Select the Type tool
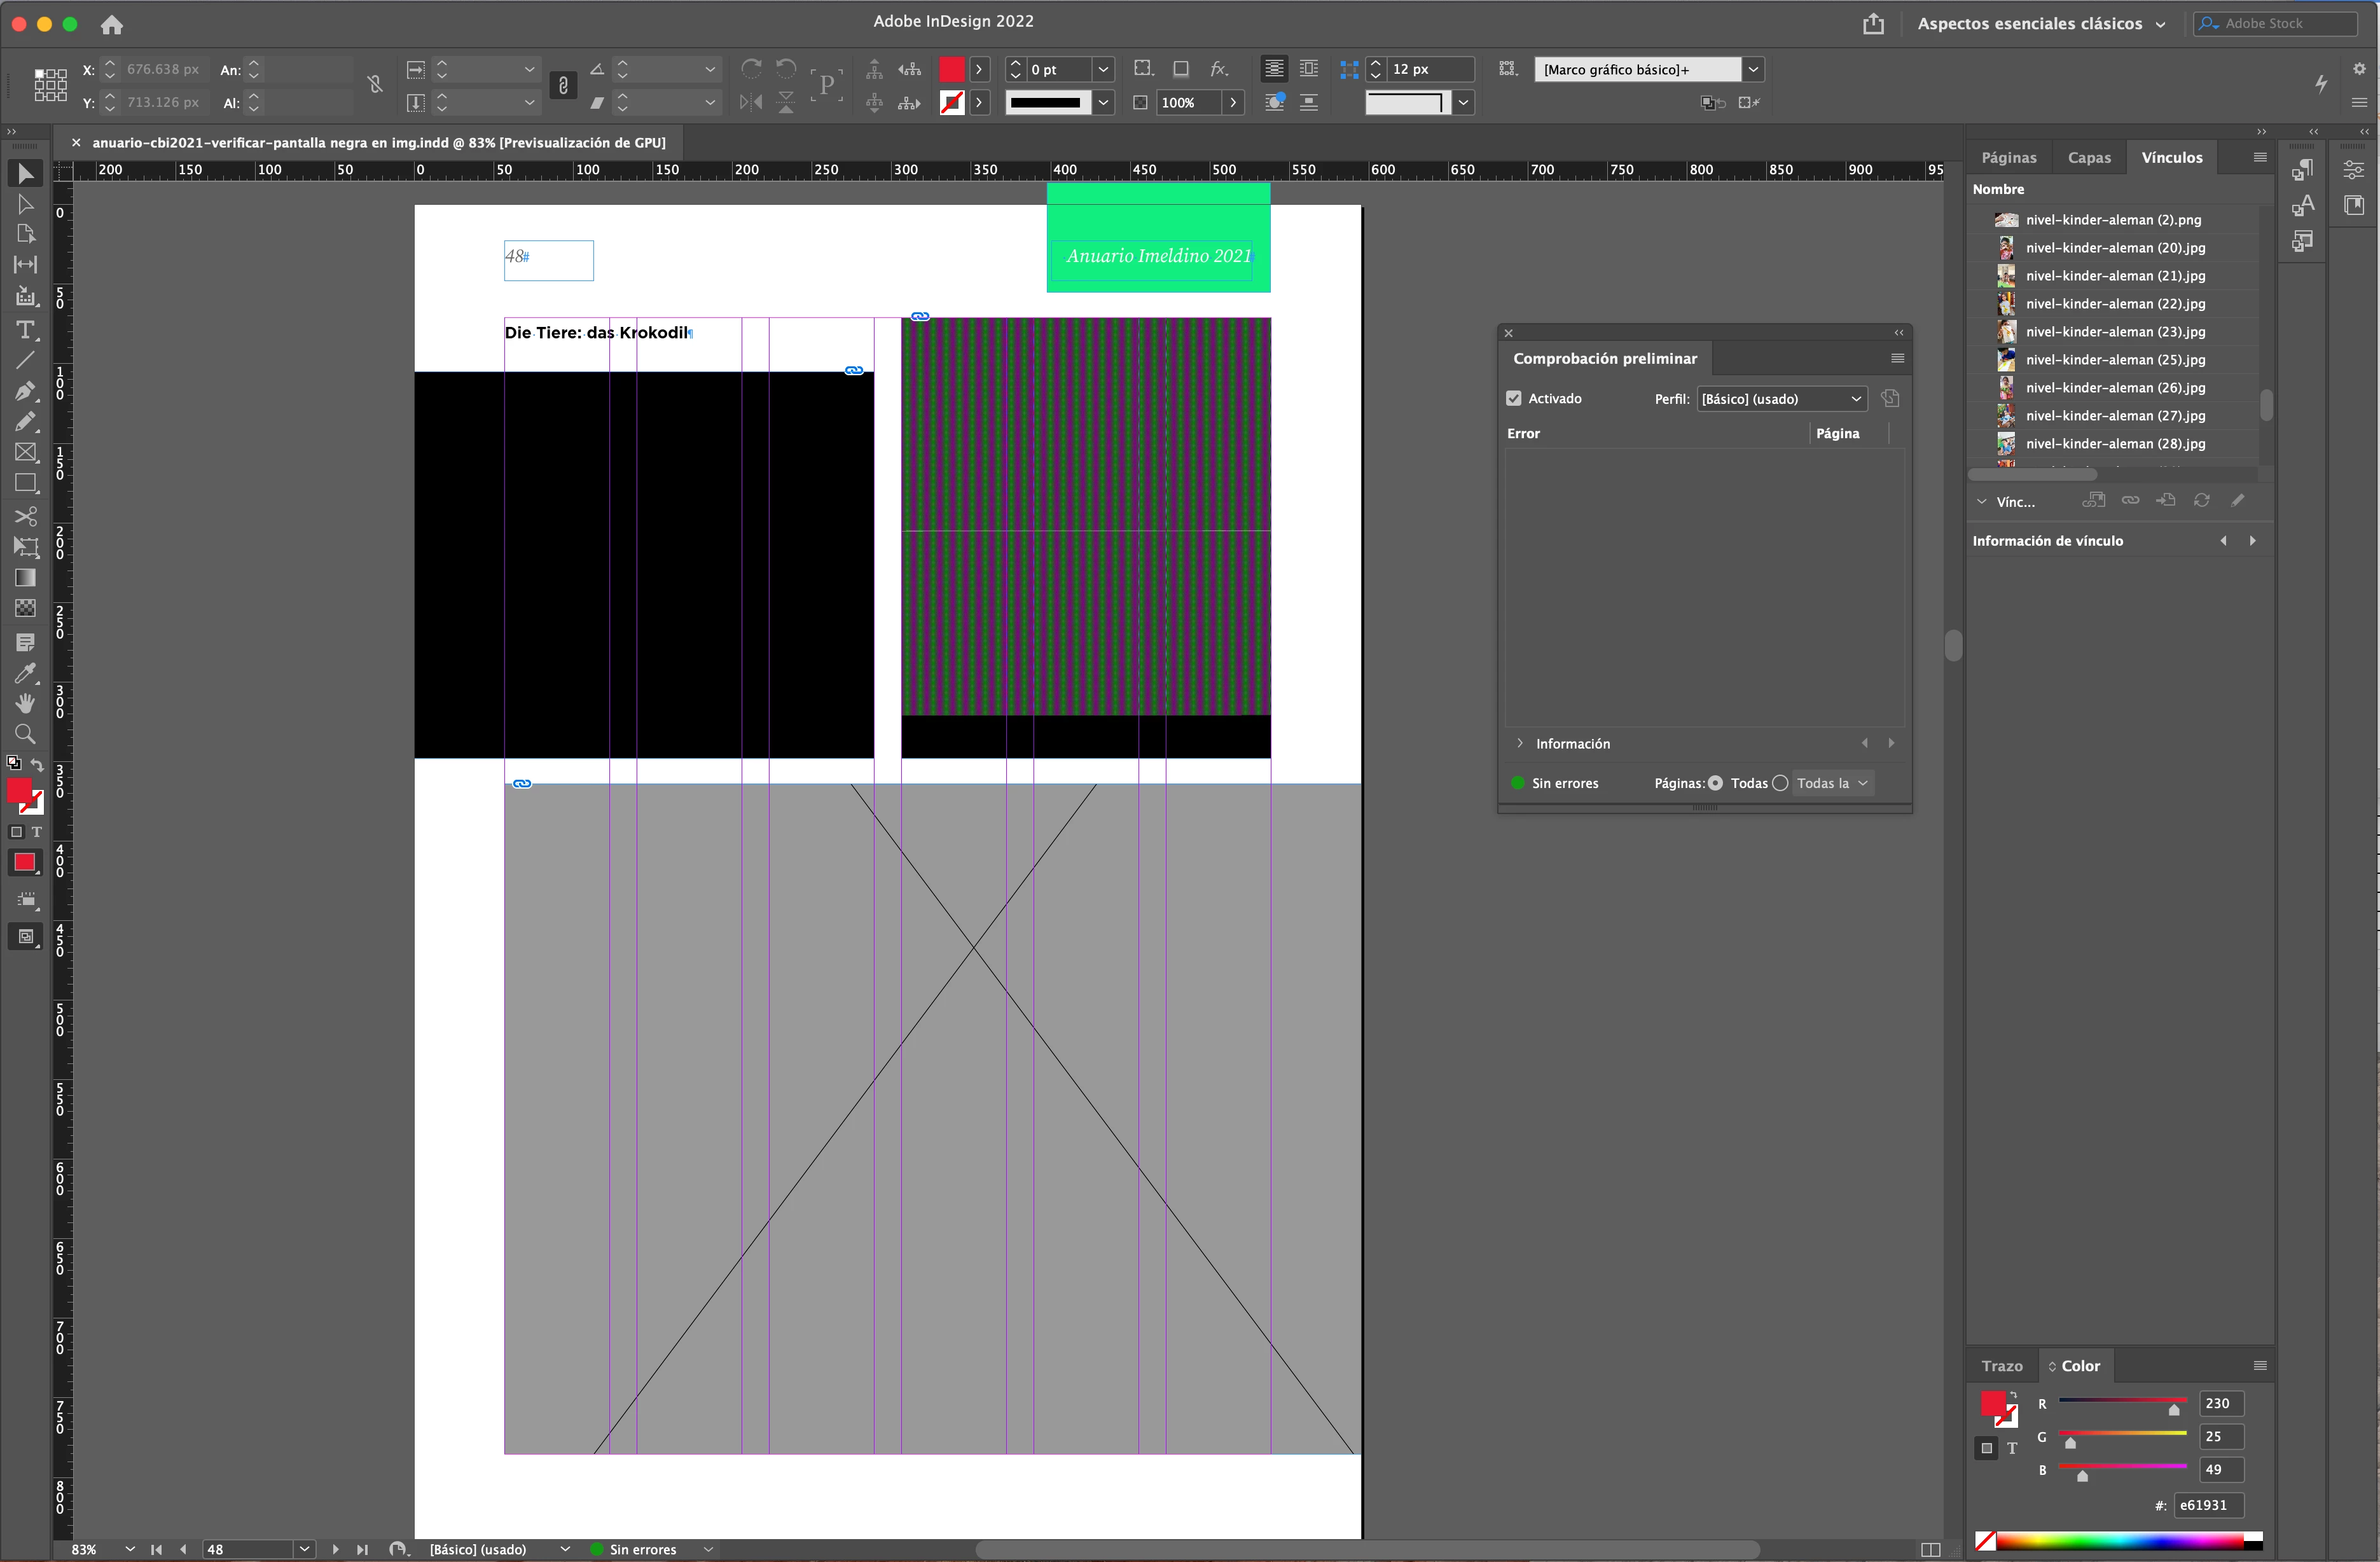The width and height of the screenshot is (2380, 1562). point(25,329)
